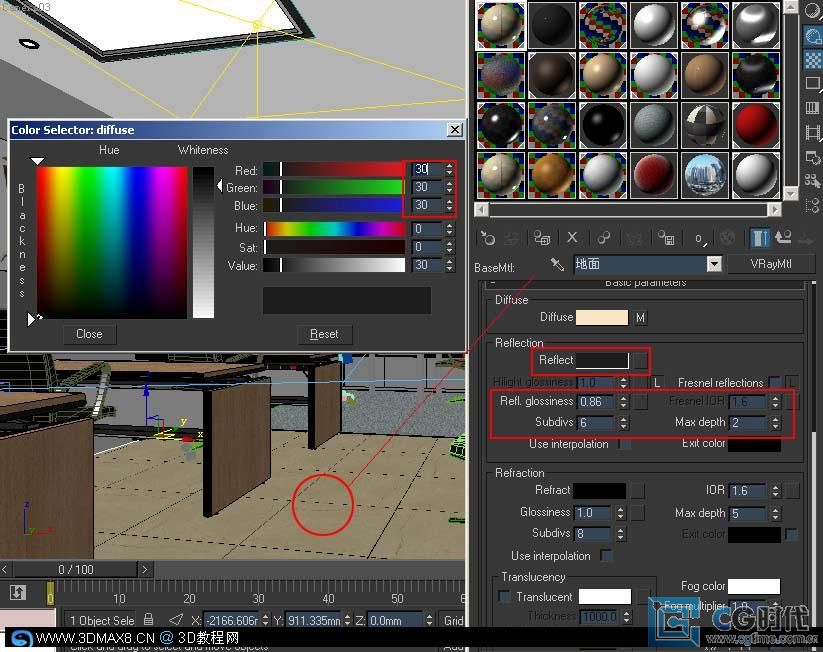
Task: Select the red sphere material slot
Action: pyautogui.click(x=756, y=125)
